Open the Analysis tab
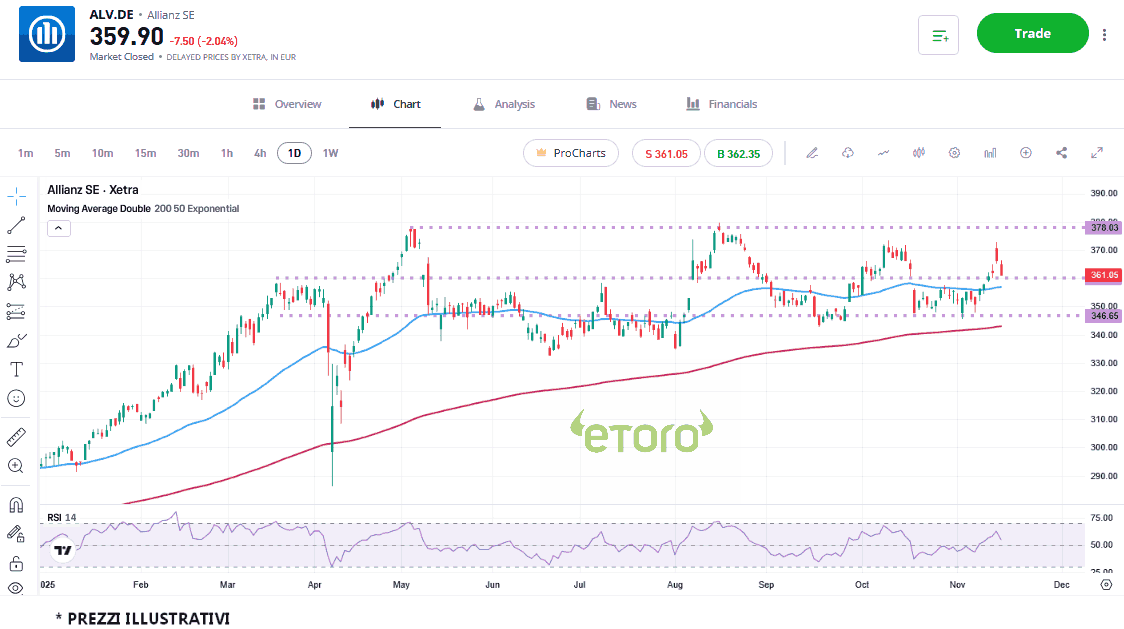The width and height of the screenshot is (1124, 629). point(504,104)
